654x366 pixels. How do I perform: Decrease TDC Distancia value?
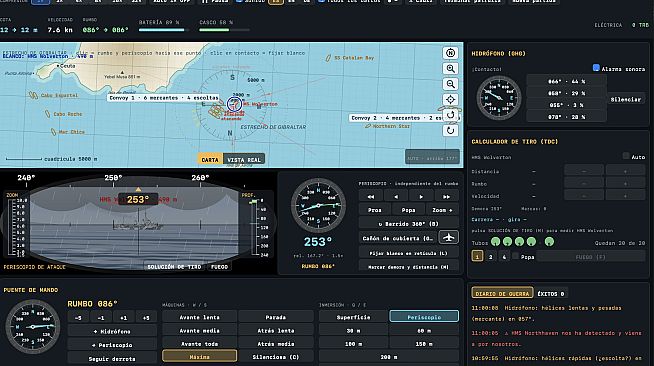pyautogui.click(x=584, y=171)
